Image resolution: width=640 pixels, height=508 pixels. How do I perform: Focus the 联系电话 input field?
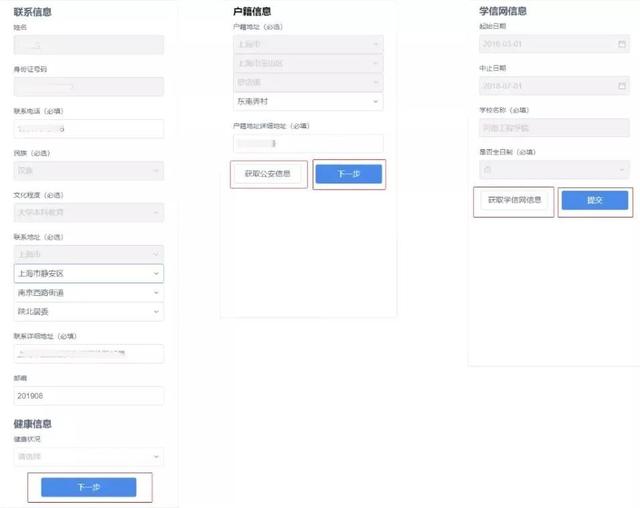pyautogui.click(x=89, y=129)
